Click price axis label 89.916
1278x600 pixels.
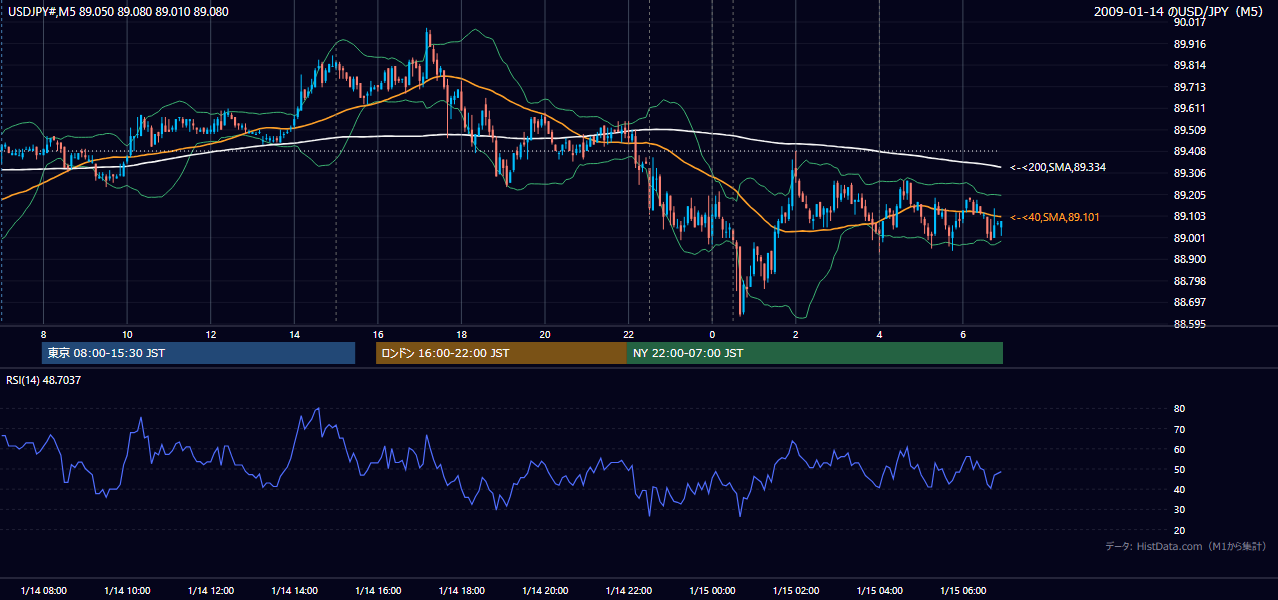coord(1190,44)
